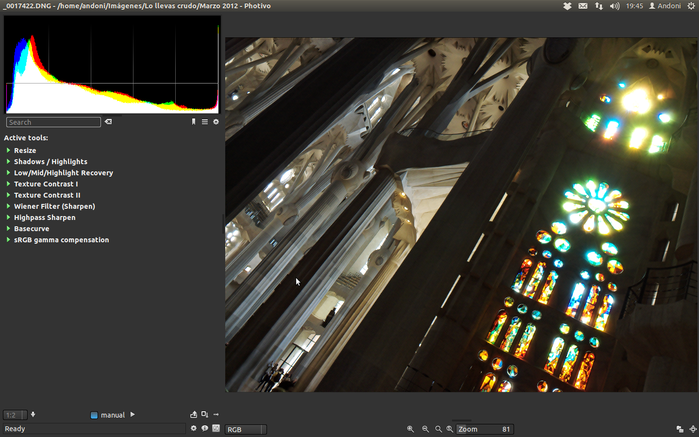Expand the Basecurve tool section
Image resolution: width=699 pixels, height=437 pixels.
[x=9, y=228]
